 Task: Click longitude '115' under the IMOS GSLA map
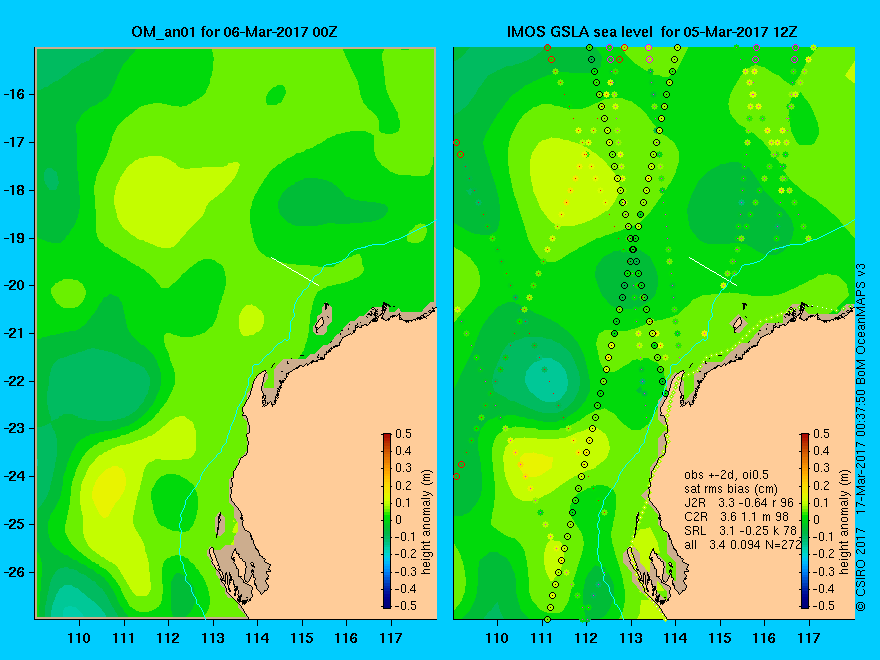click(719, 638)
